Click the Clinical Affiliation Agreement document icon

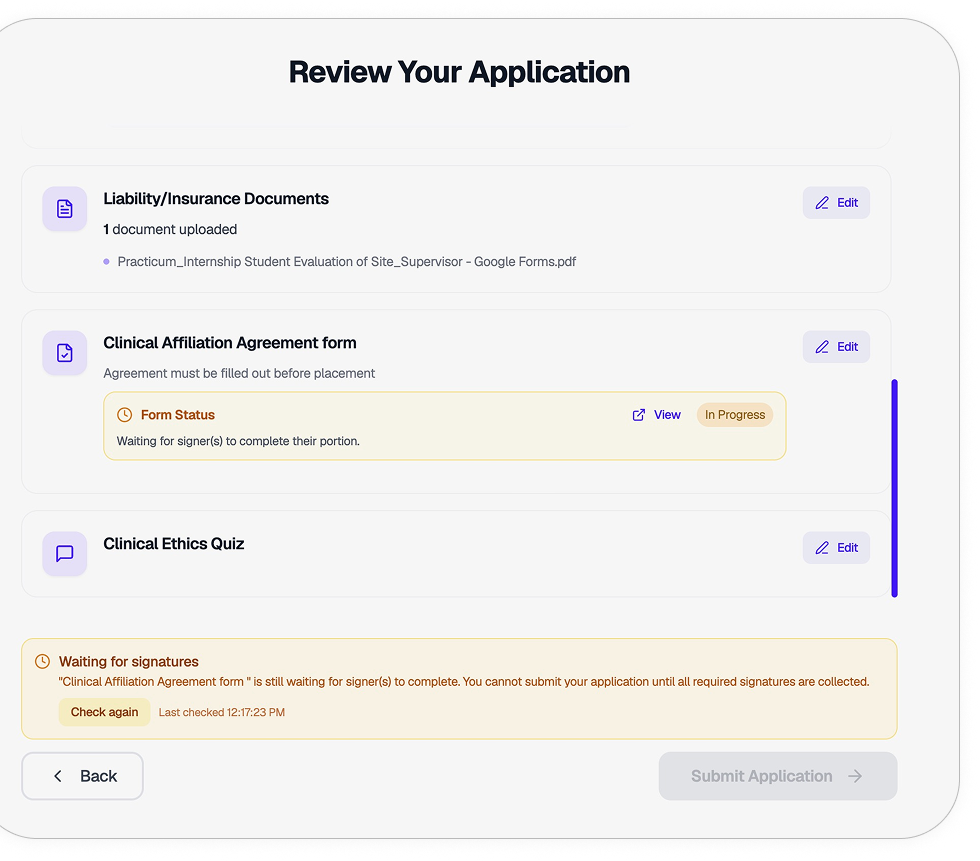(x=64, y=353)
